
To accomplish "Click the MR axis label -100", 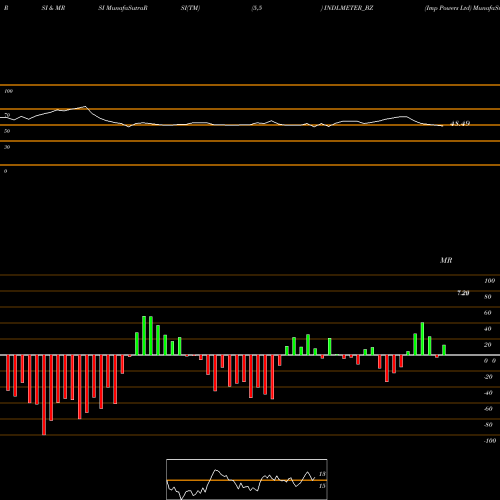I will point(490,441).
